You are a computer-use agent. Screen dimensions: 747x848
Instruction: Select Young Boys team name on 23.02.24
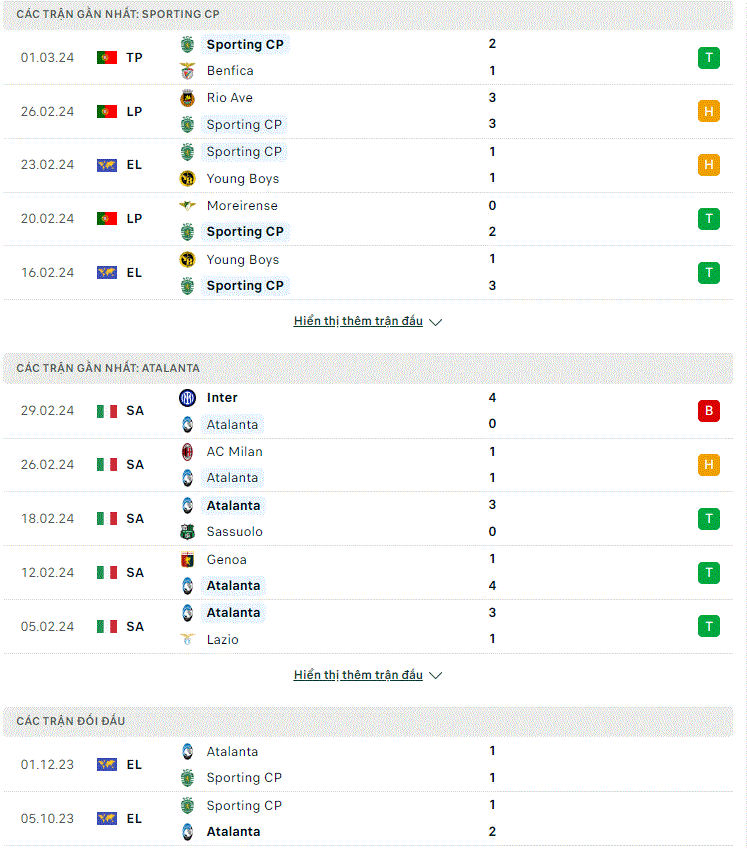(x=243, y=178)
